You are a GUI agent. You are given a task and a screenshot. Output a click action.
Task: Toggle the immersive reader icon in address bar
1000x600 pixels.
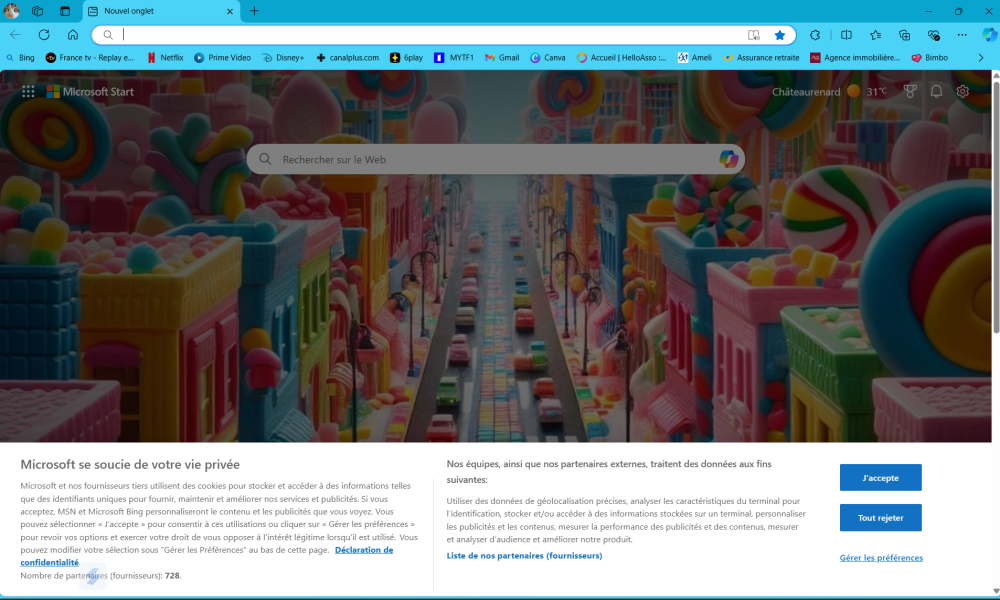754,35
